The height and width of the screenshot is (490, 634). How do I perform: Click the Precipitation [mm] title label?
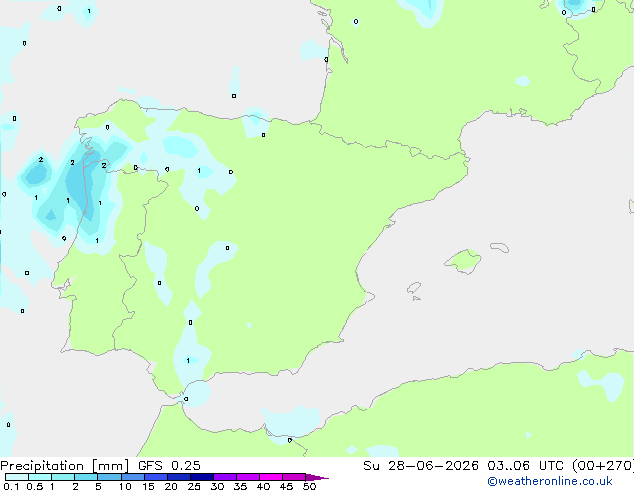point(64,466)
